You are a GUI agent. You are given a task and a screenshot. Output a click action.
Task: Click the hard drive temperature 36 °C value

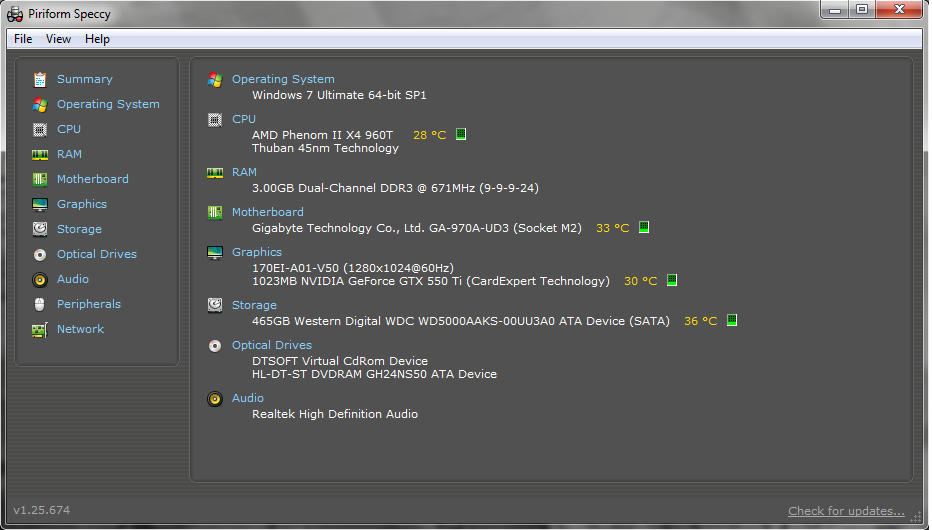pyautogui.click(x=701, y=321)
